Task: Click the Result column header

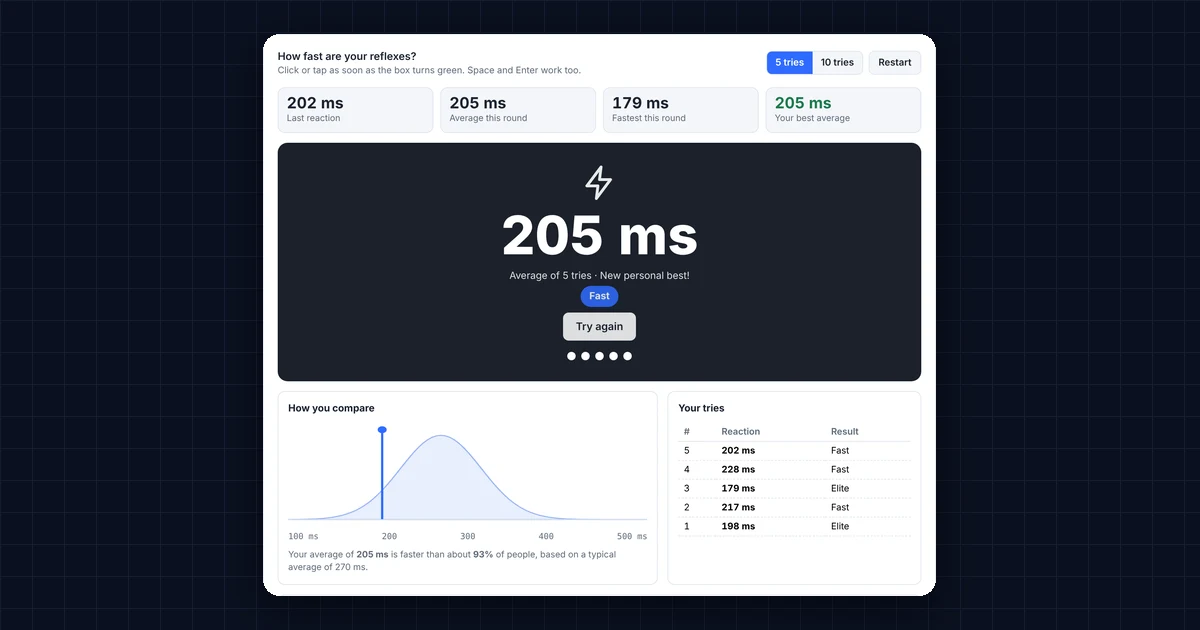Action: [845, 432]
